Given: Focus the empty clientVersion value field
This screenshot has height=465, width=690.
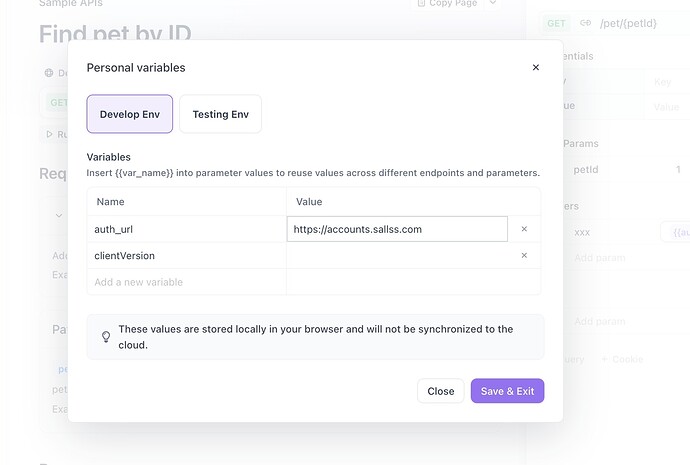Looking at the screenshot, I should [397, 256].
